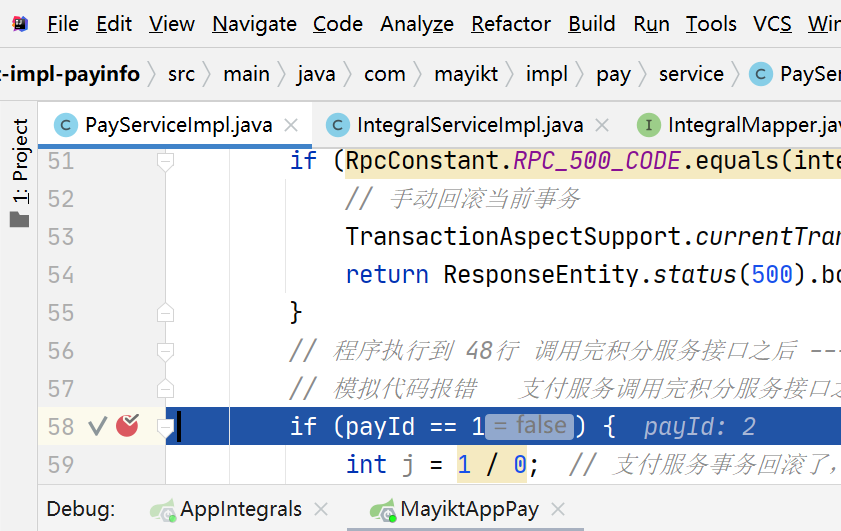Open the View menu

point(172,24)
